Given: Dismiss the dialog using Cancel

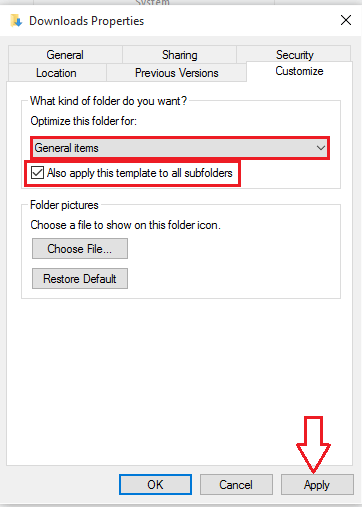Looking at the screenshot, I should [x=236, y=485].
